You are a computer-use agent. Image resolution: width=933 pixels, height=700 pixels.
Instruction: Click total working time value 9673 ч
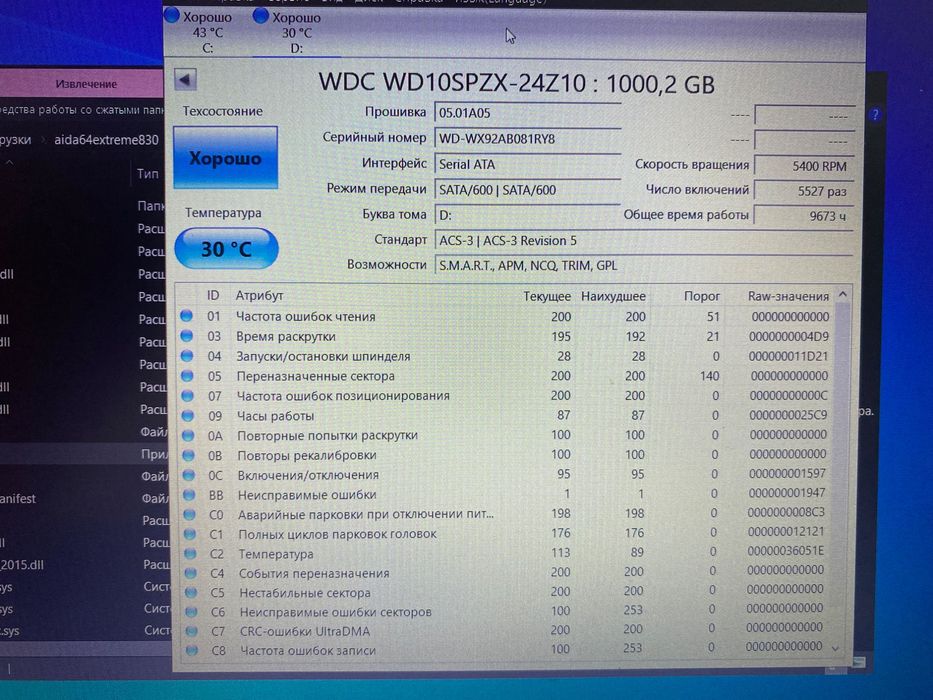[x=804, y=216]
